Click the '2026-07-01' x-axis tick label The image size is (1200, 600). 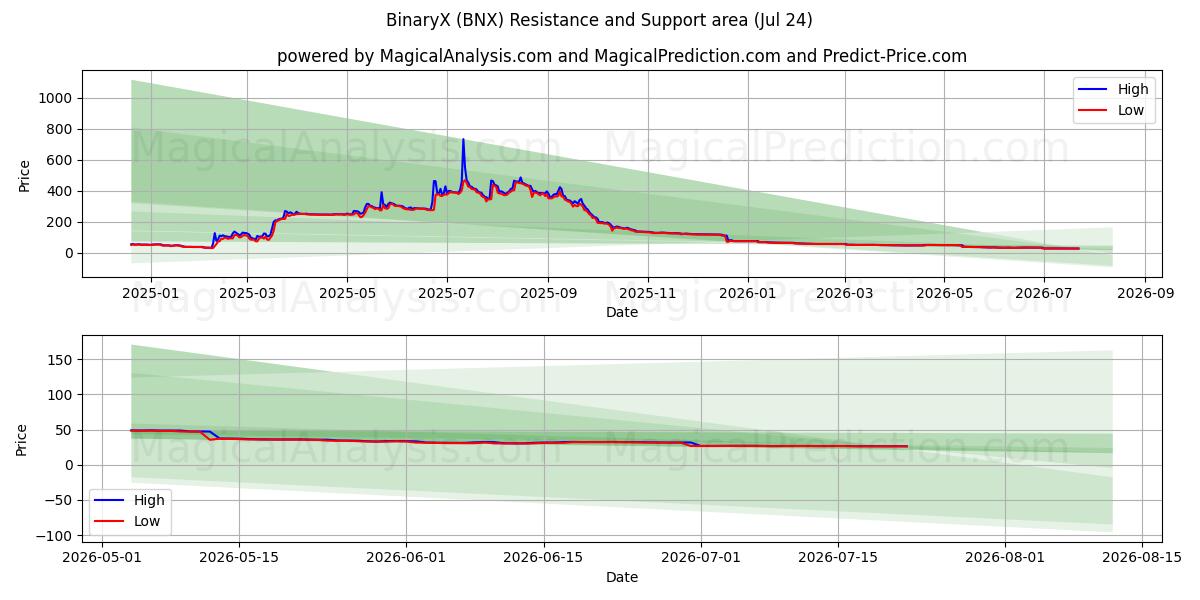coord(701,558)
